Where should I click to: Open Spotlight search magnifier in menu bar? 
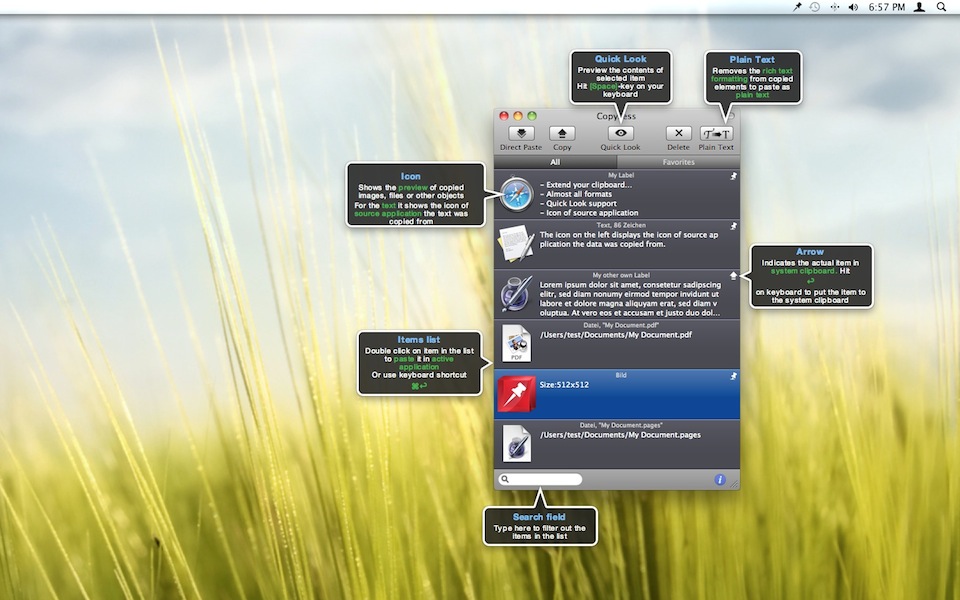pos(941,7)
